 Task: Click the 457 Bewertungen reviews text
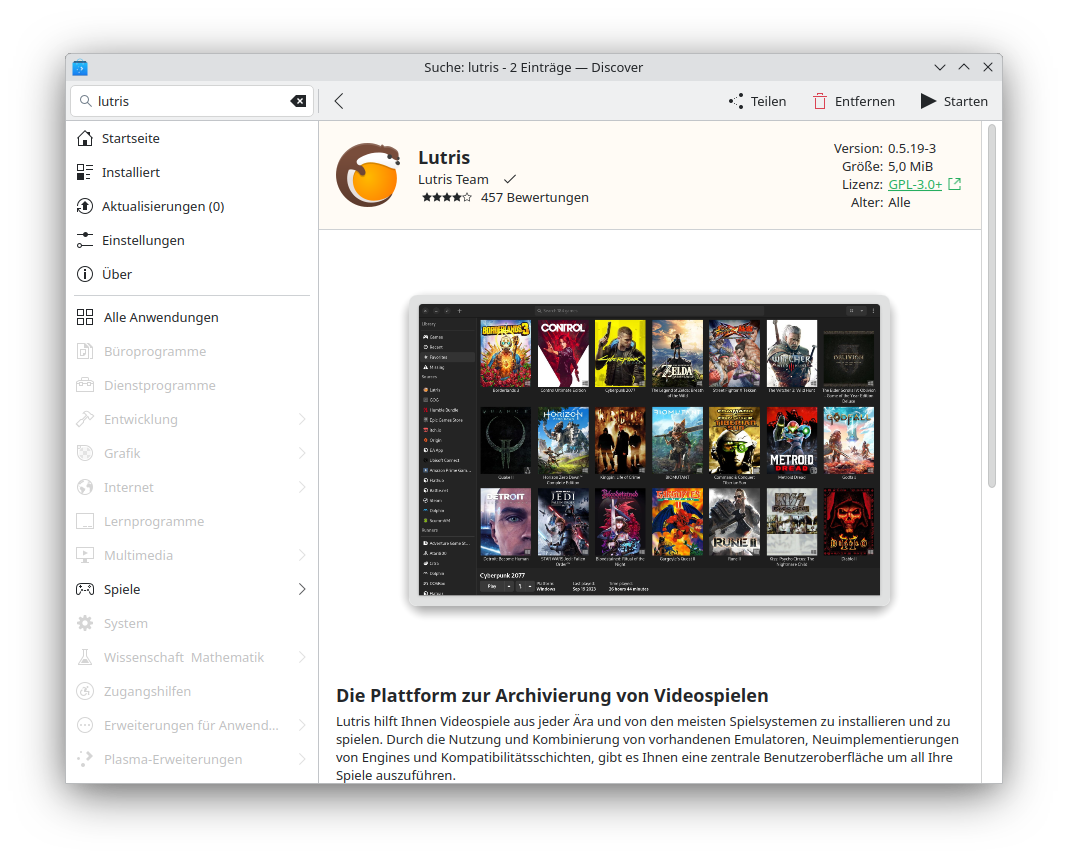[535, 198]
